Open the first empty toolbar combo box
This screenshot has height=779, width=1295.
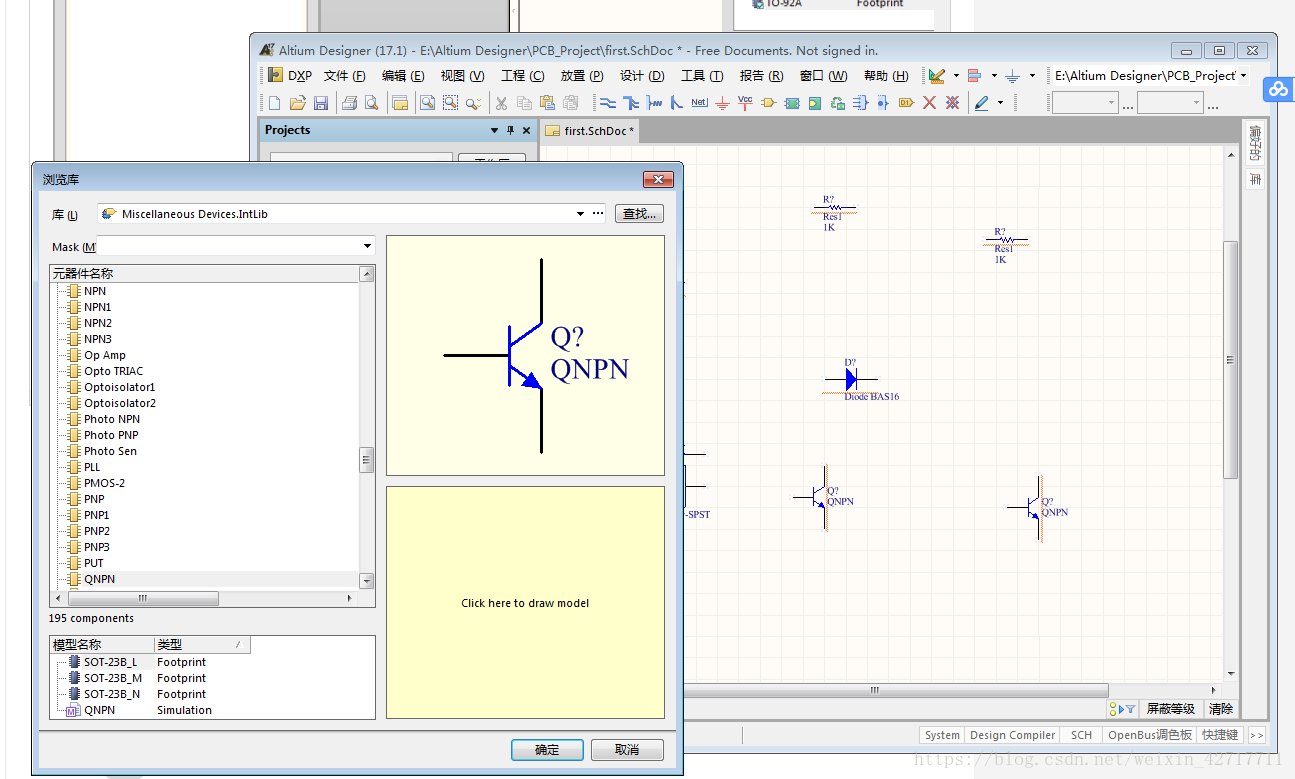[1085, 103]
